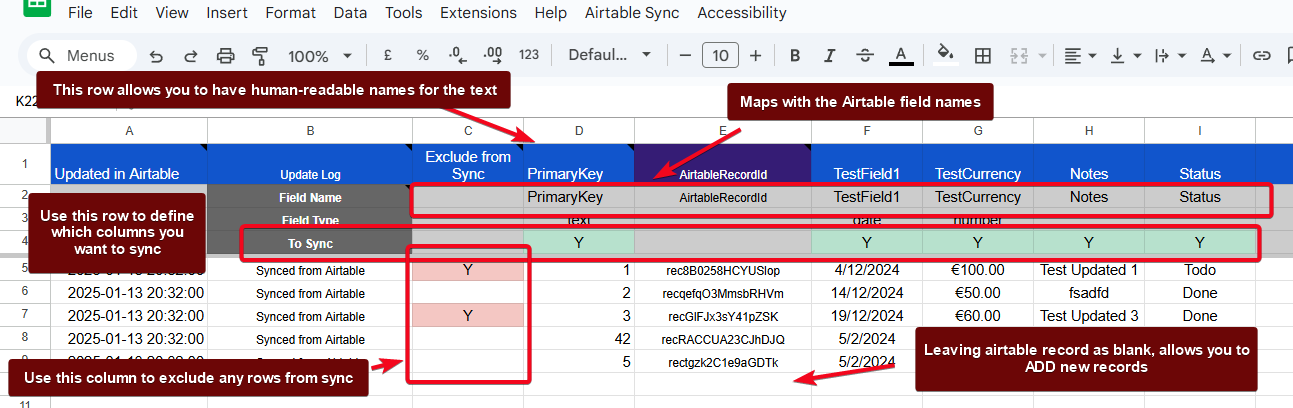Image resolution: width=1293 pixels, height=408 pixels.
Task: Open the font family Default dropdown
Action: (x=610, y=56)
